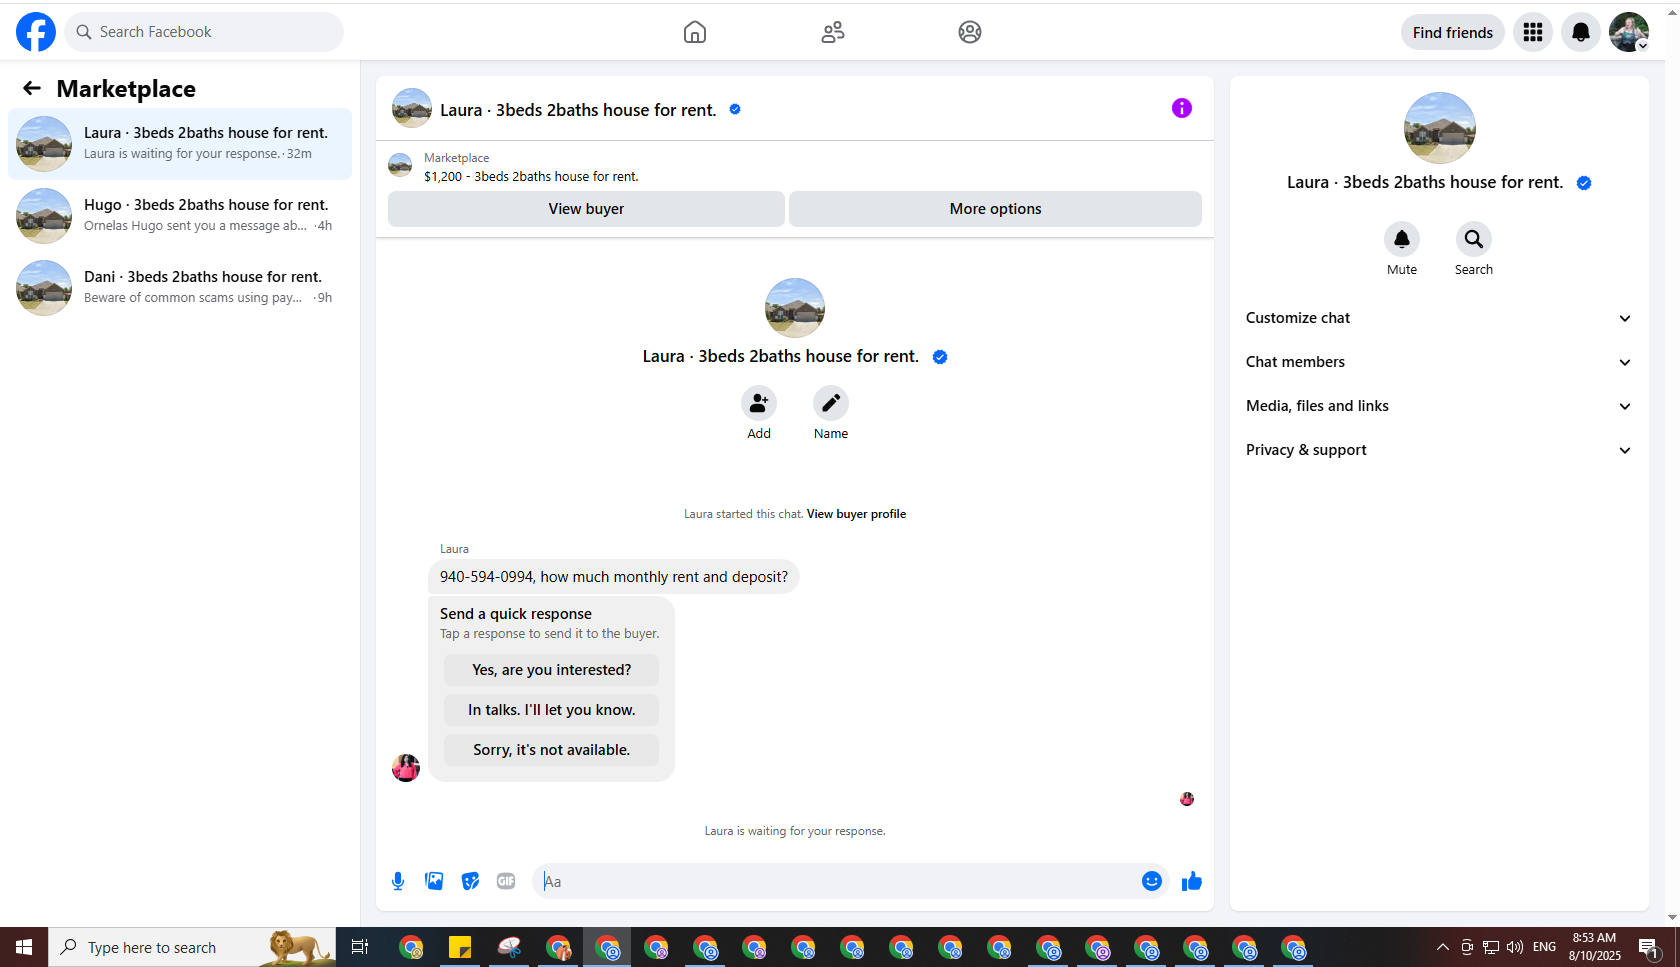Attach a file with the photo icon
Image resolution: width=1680 pixels, height=967 pixels.
point(434,881)
